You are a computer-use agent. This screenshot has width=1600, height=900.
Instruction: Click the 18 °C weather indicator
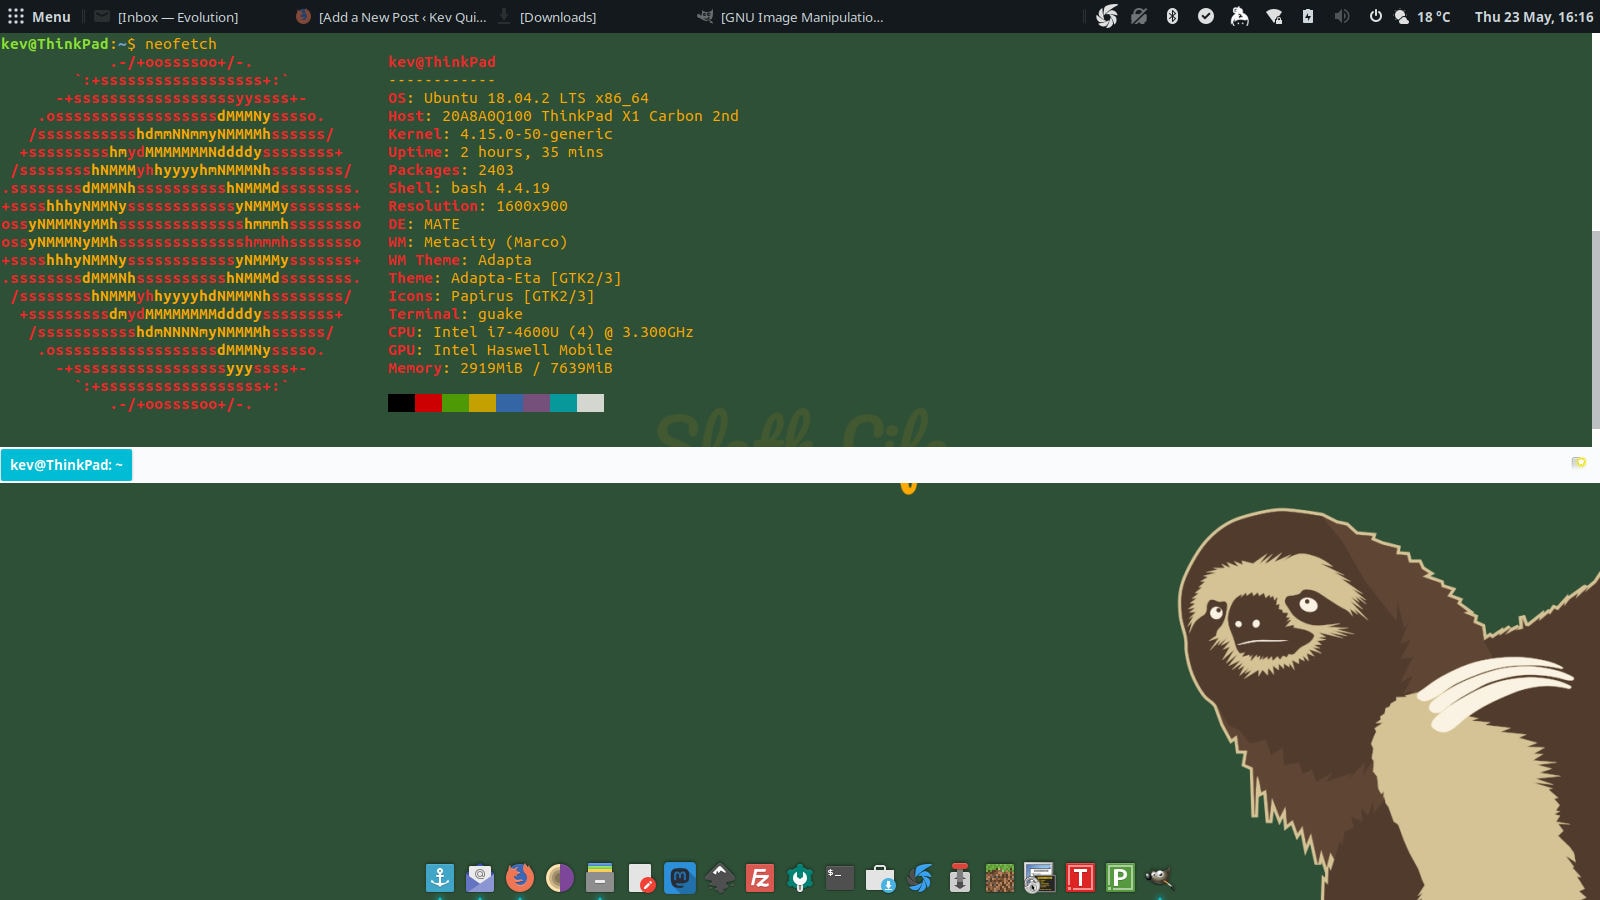click(x=1422, y=16)
